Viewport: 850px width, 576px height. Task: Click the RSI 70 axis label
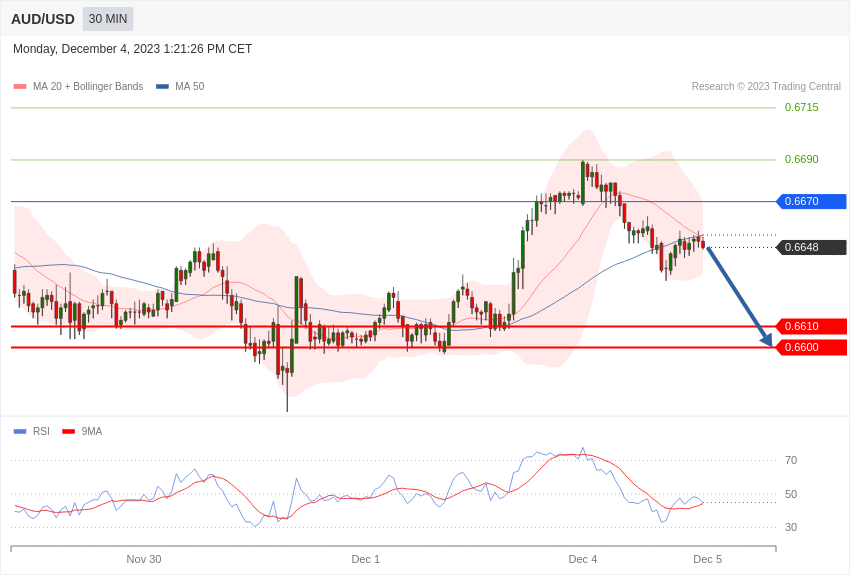pos(791,460)
